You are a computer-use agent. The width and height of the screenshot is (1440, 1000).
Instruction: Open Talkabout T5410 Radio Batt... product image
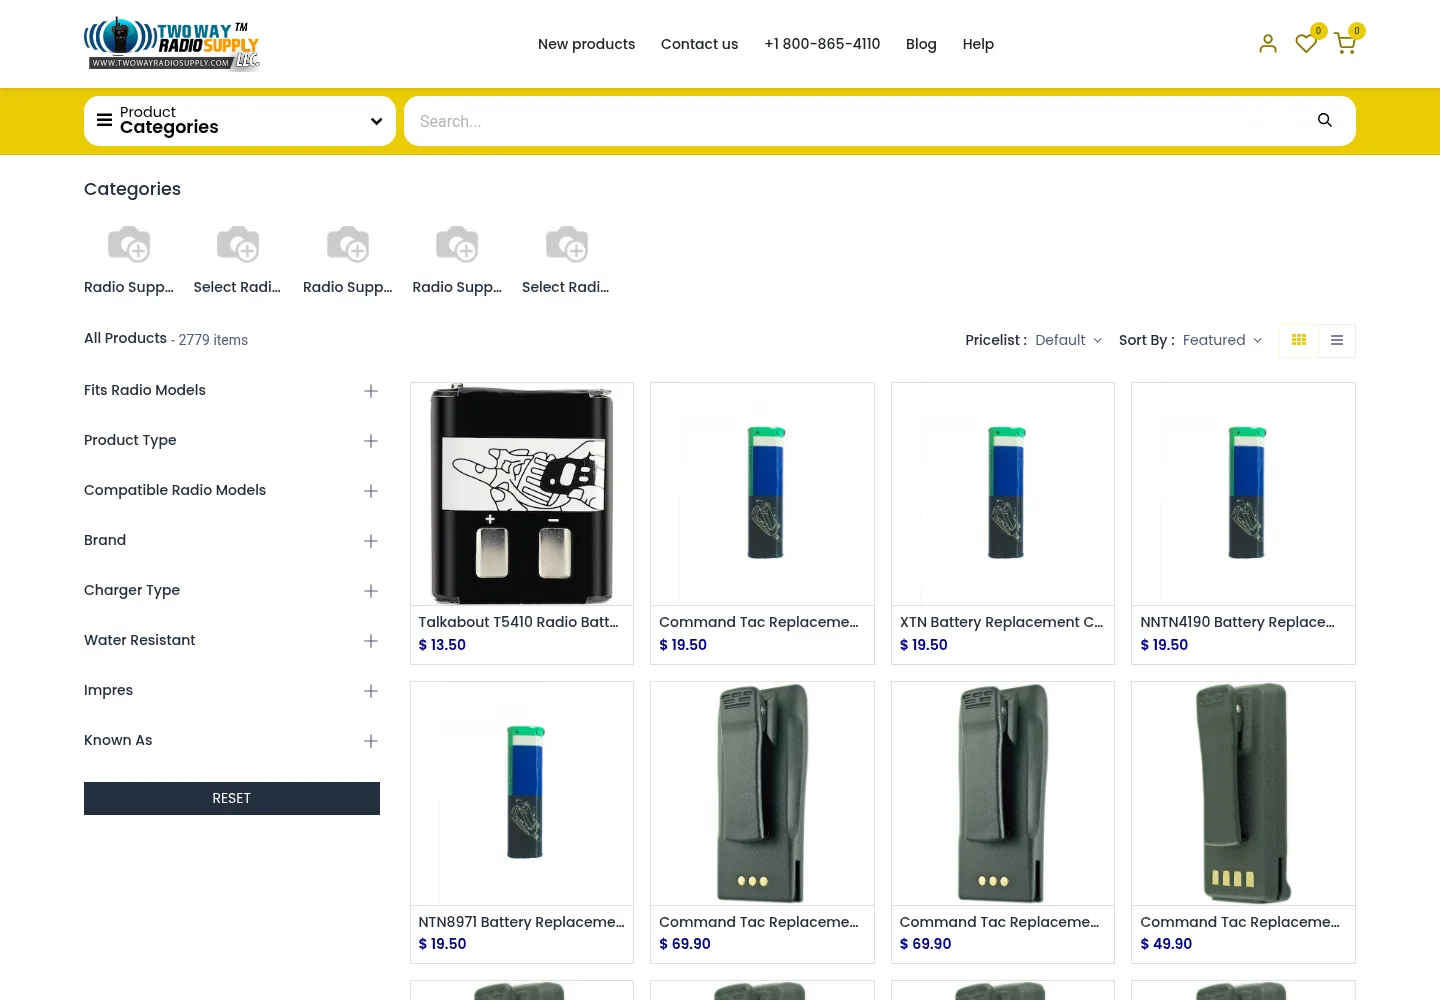[522, 494]
